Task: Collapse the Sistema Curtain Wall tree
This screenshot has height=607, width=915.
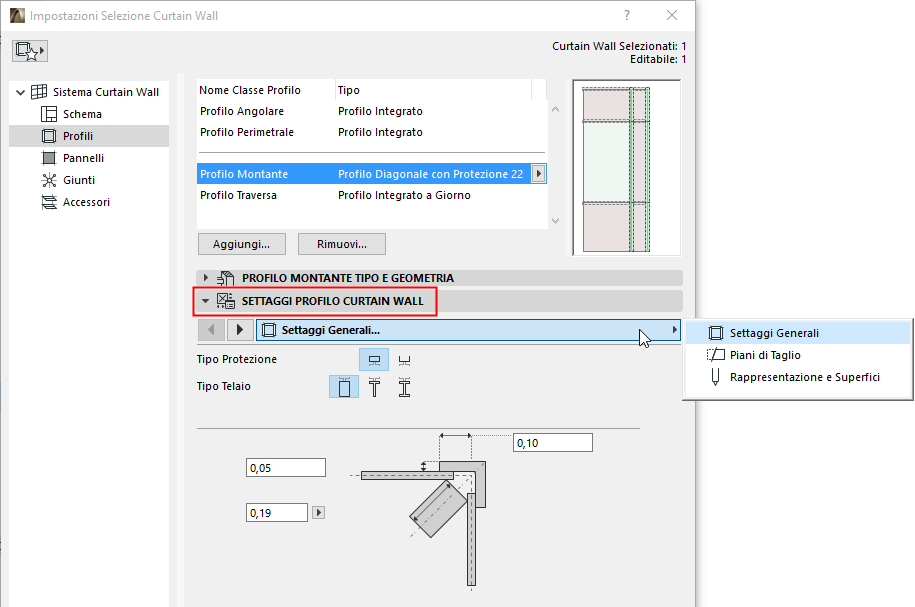Action: 22,91
